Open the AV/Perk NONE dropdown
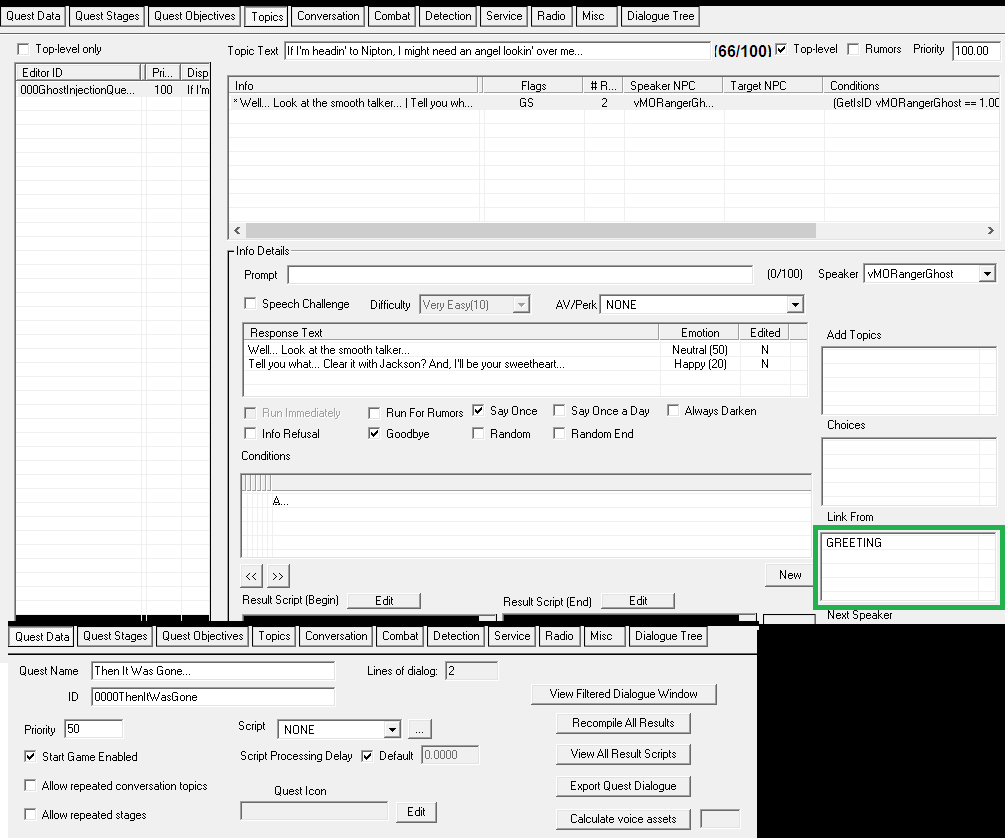Image resolution: width=1005 pixels, height=838 pixels. coord(795,305)
